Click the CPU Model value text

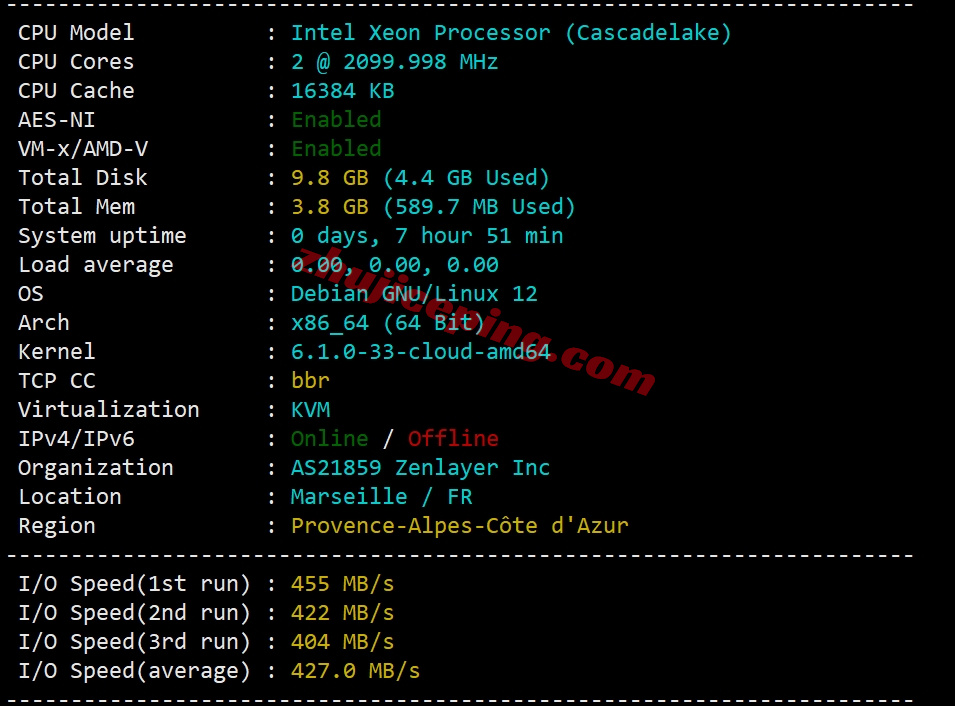click(511, 33)
